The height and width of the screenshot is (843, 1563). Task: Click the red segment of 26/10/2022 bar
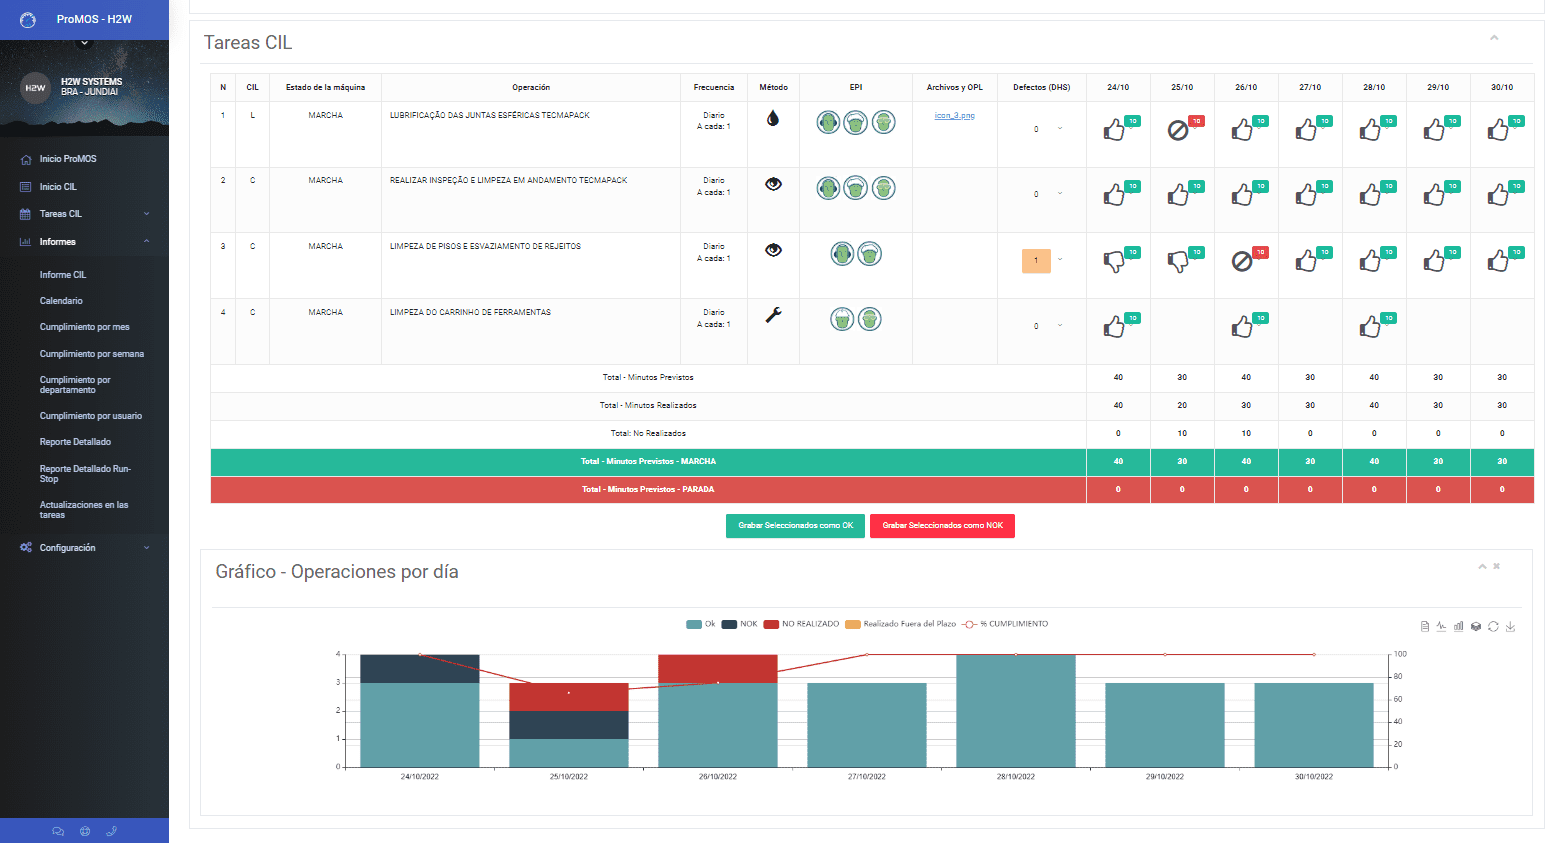click(718, 669)
